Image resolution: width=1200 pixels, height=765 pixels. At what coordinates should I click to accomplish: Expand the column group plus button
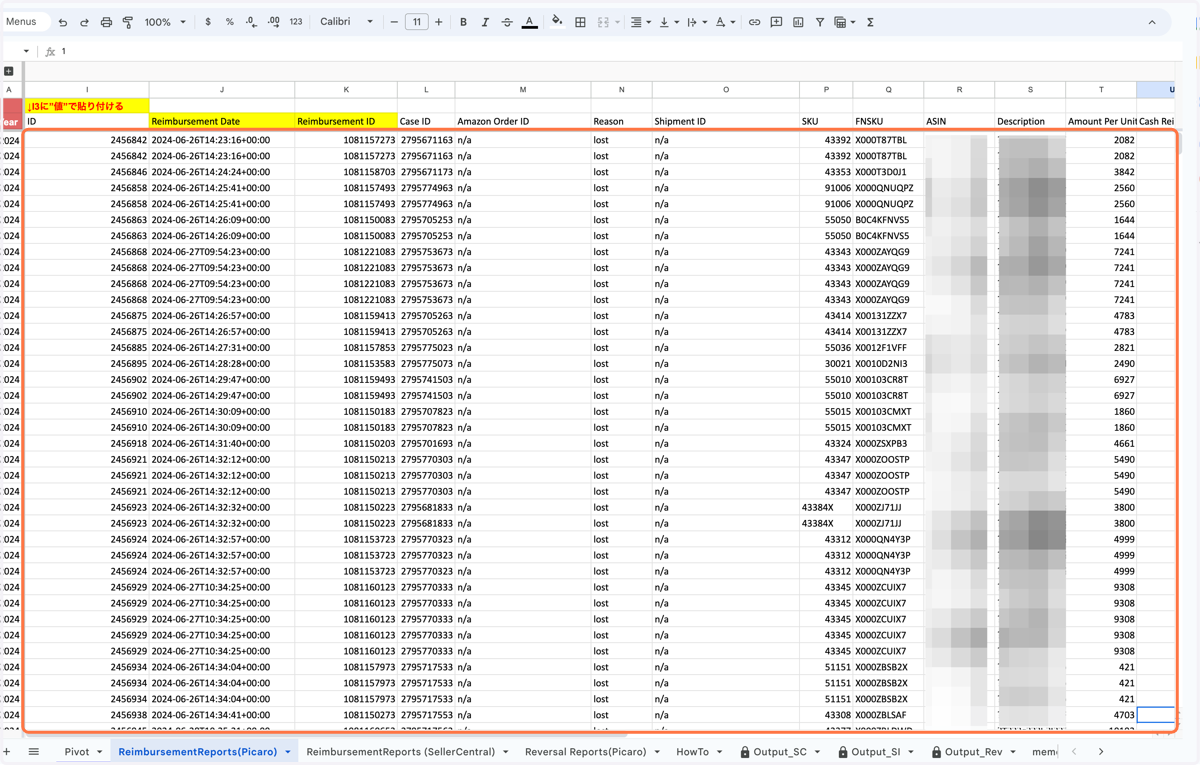9,71
